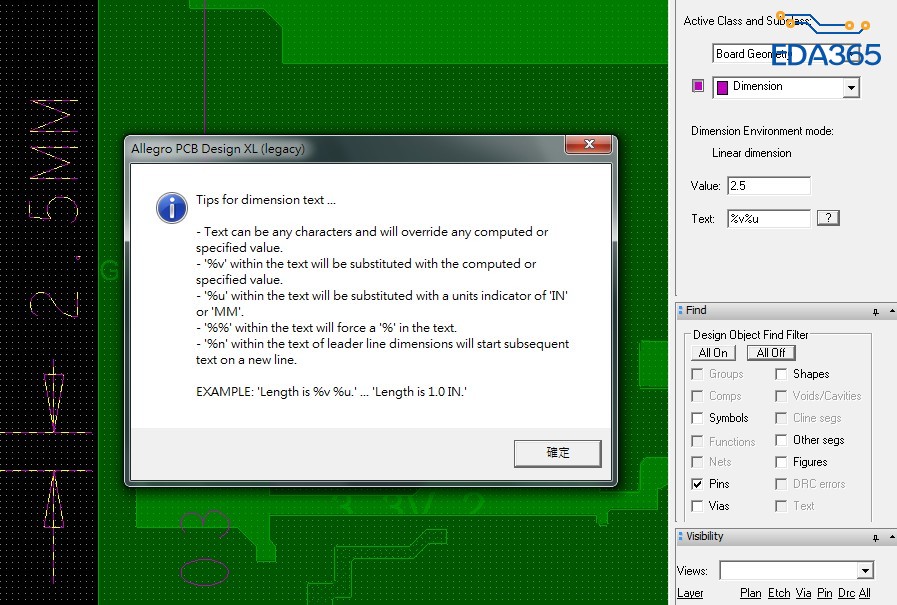Click the 'Linear dimension' mode text
897x605 pixels.
tap(752, 153)
